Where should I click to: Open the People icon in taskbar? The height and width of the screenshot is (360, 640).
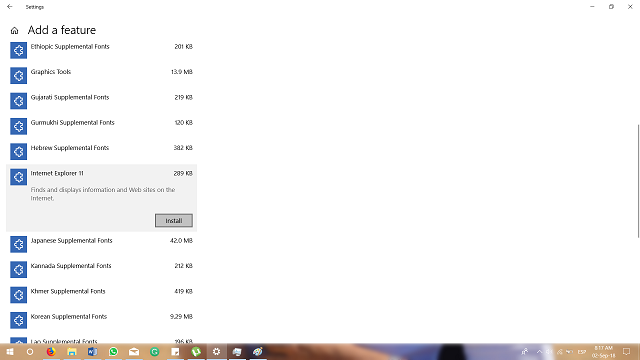tap(524, 352)
